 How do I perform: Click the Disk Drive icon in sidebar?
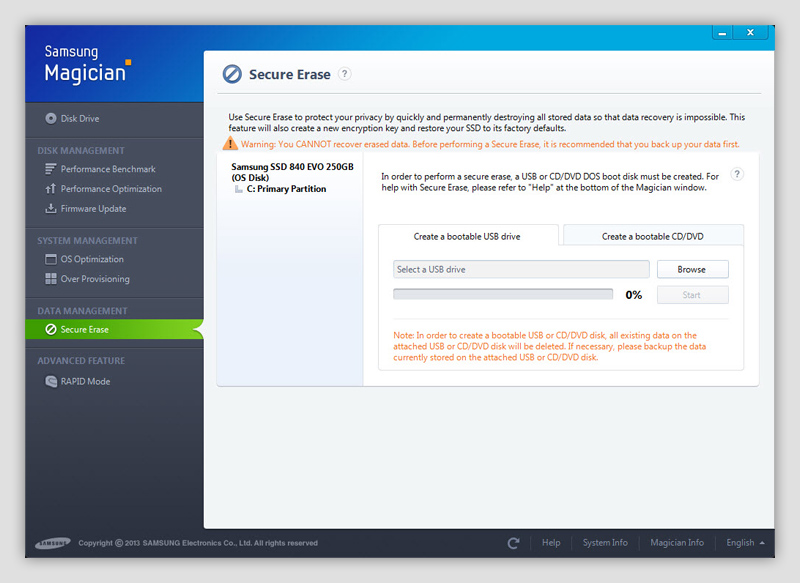tap(51, 118)
